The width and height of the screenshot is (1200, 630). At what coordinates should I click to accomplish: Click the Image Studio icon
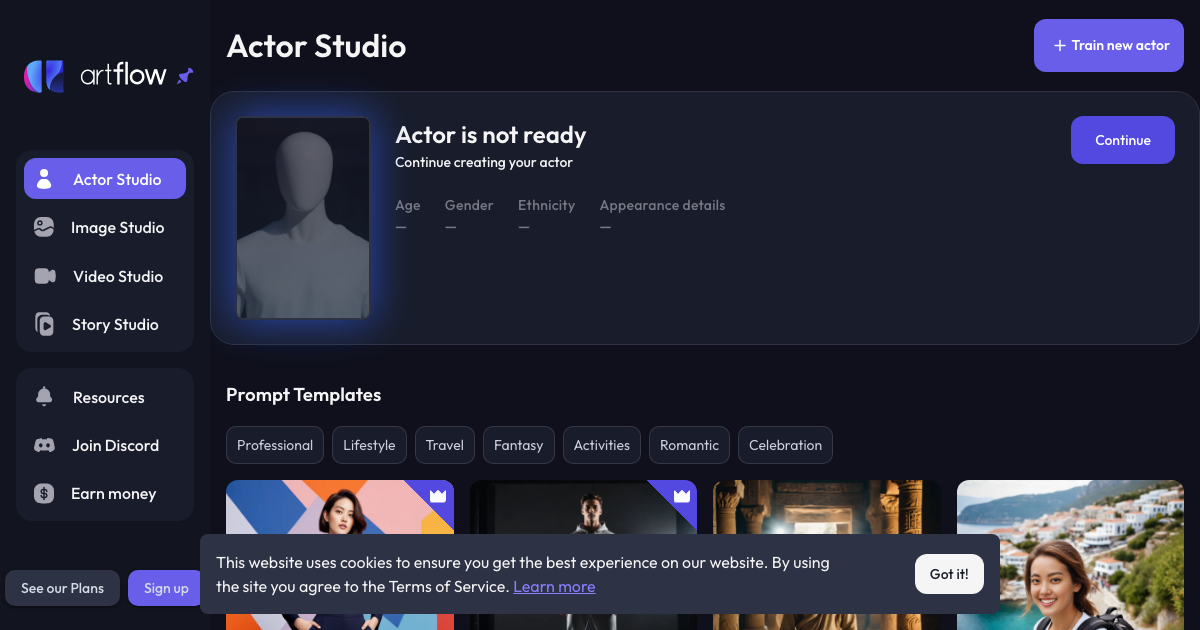click(44, 228)
